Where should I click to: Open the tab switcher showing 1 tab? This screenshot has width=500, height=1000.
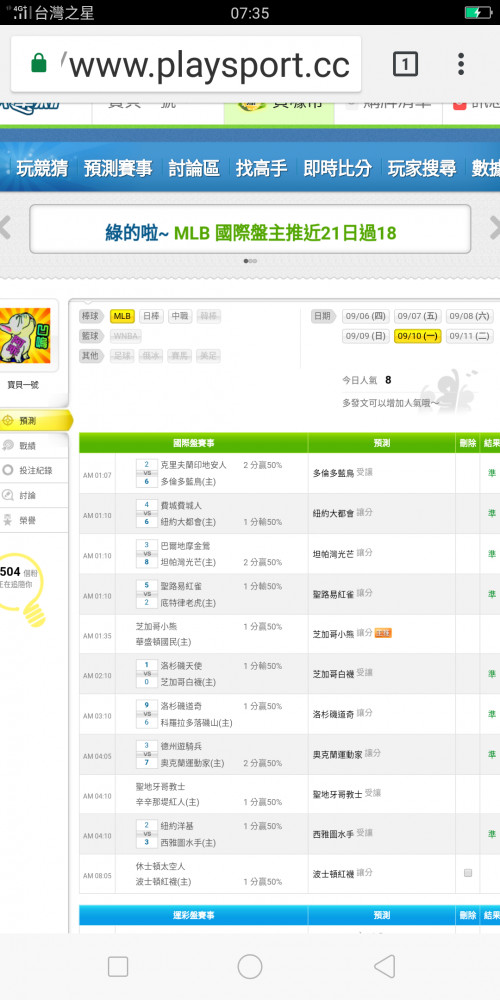pos(405,64)
